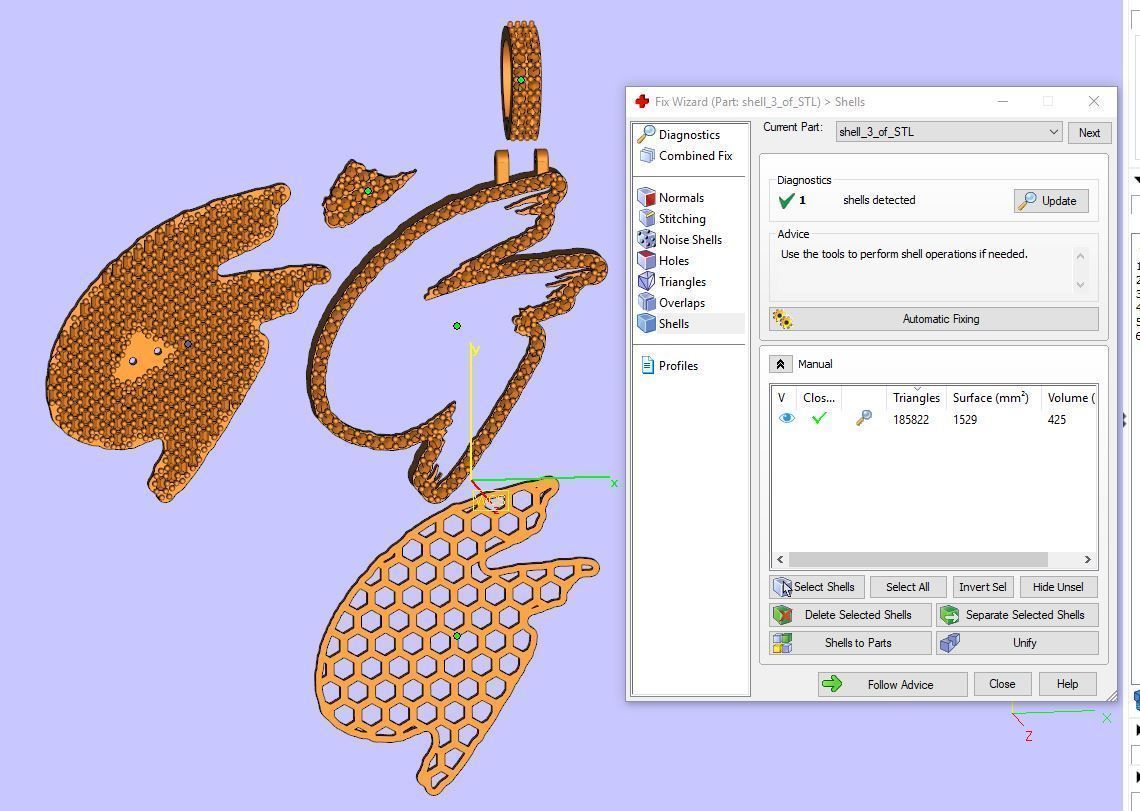The height and width of the screenshot is (811, 1140).
Task: Click the 1529 surface value
Action: click(965, 420)
